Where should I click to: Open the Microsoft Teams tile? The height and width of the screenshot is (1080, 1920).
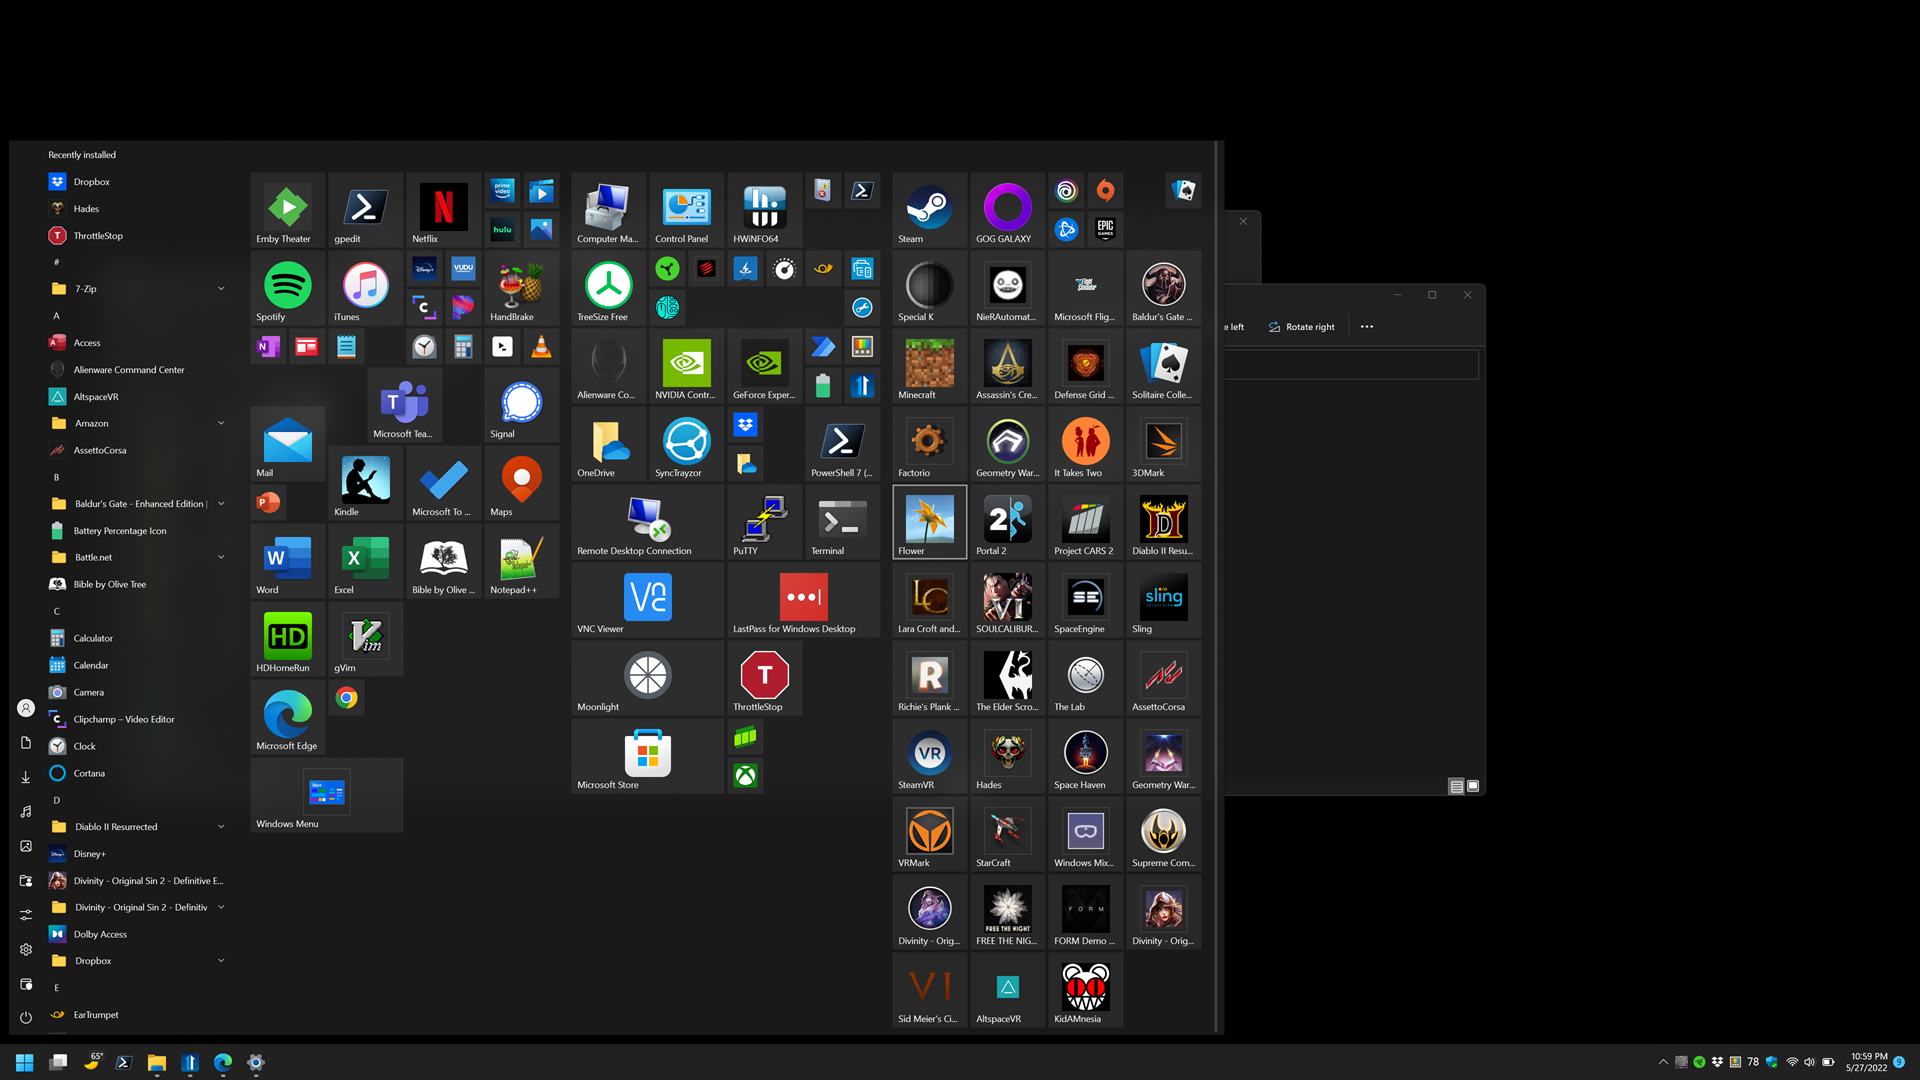405,404
